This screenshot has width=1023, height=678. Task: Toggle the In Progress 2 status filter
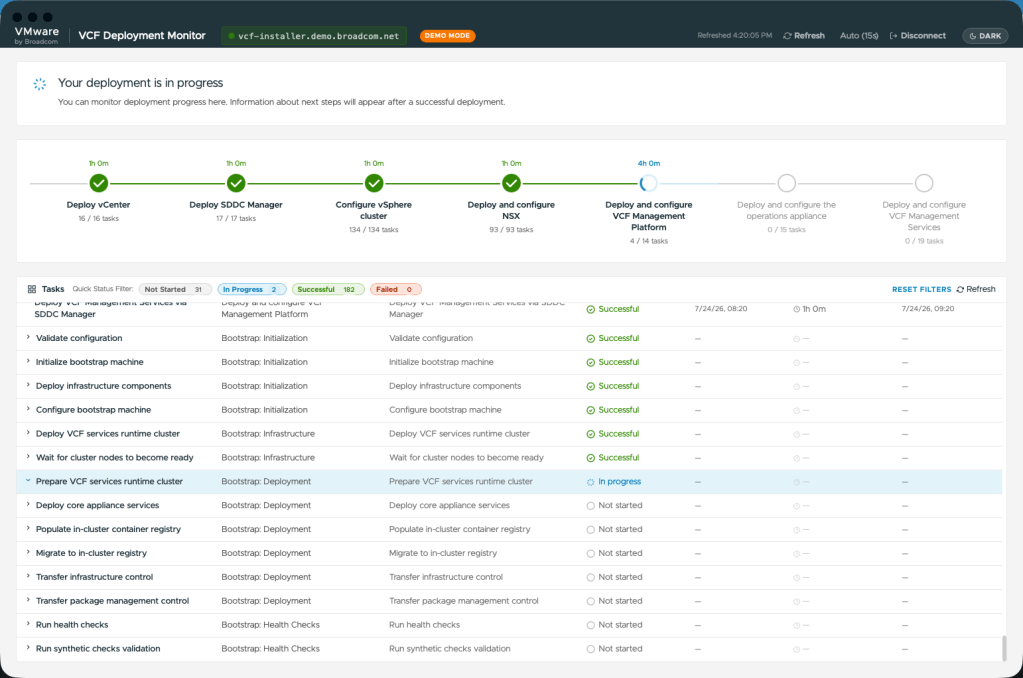(x=251, y=289)
